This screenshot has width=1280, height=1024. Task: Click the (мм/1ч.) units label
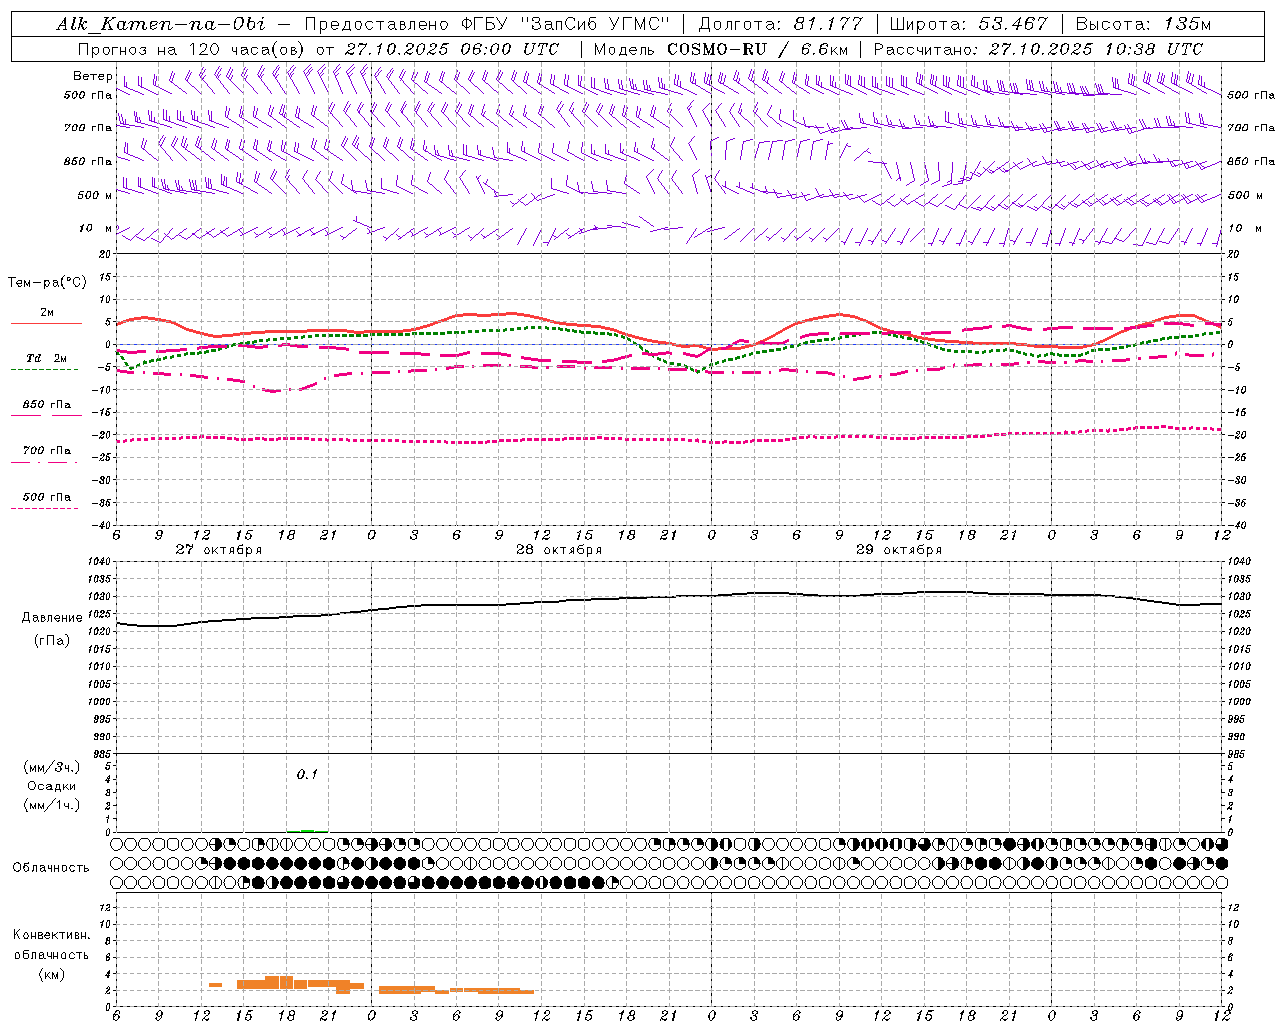coord(51,806)
